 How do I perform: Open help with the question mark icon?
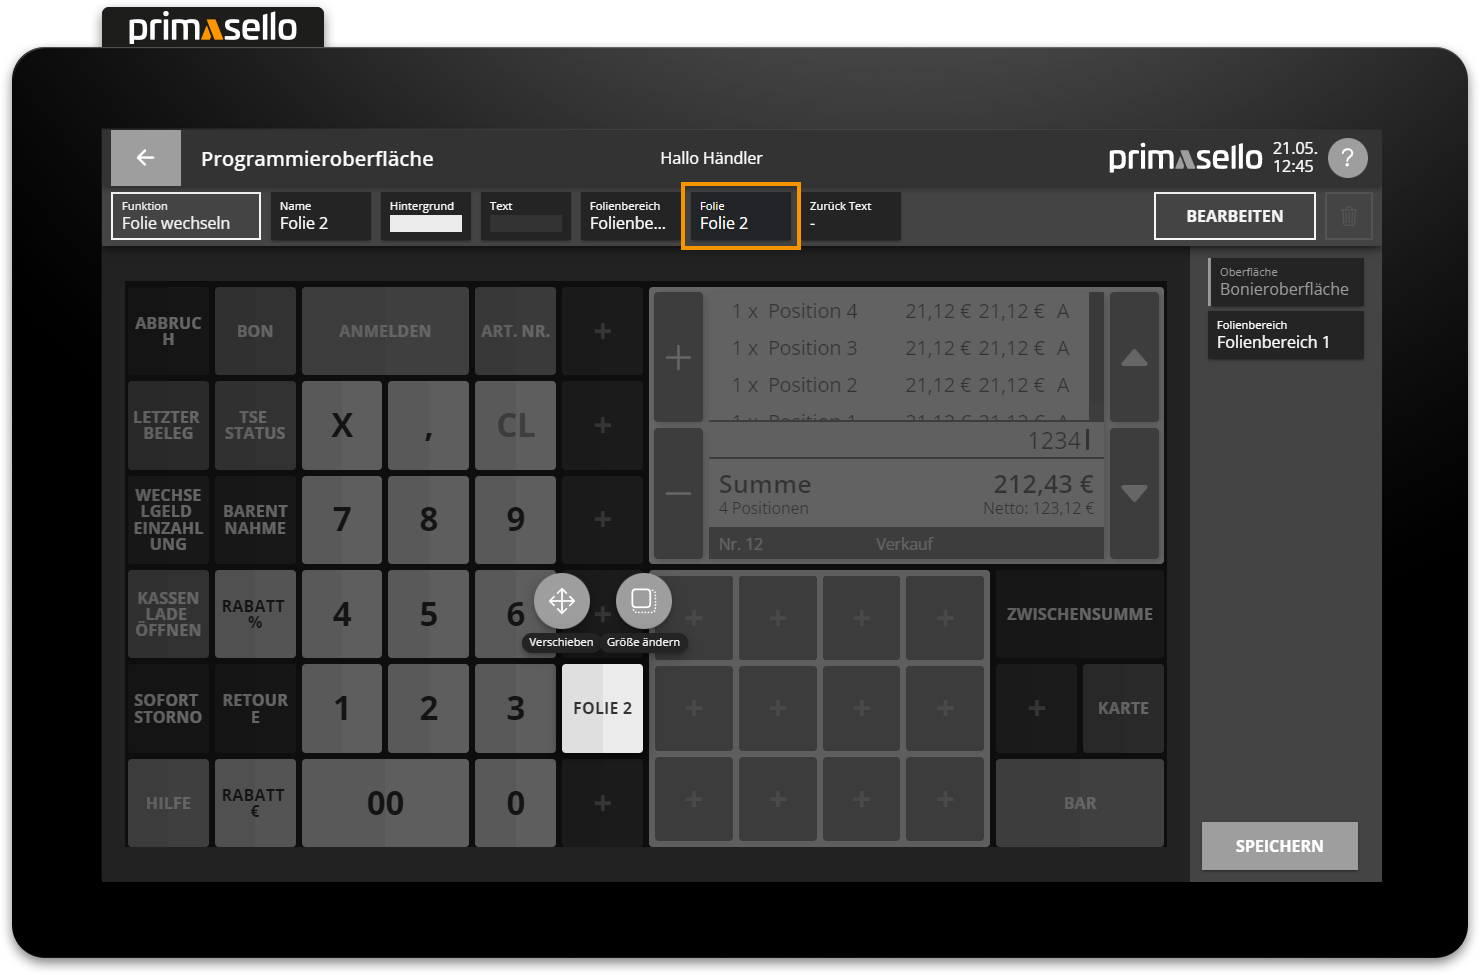click(x=1347, y=158)
